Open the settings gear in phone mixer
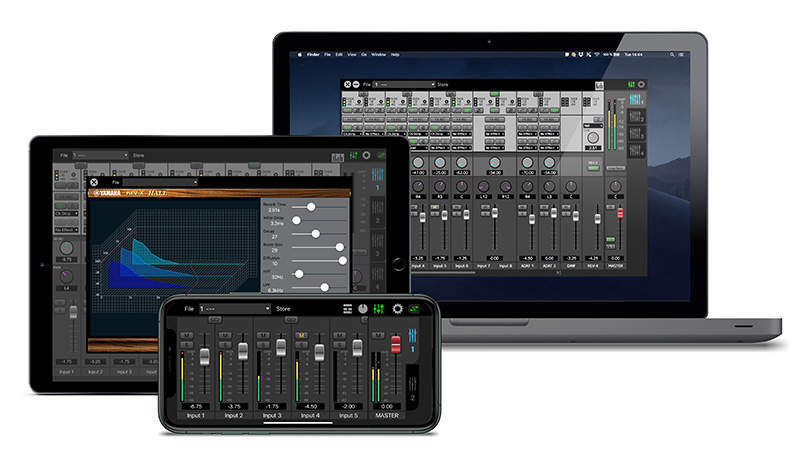800x450 pixels. point(396,310)
